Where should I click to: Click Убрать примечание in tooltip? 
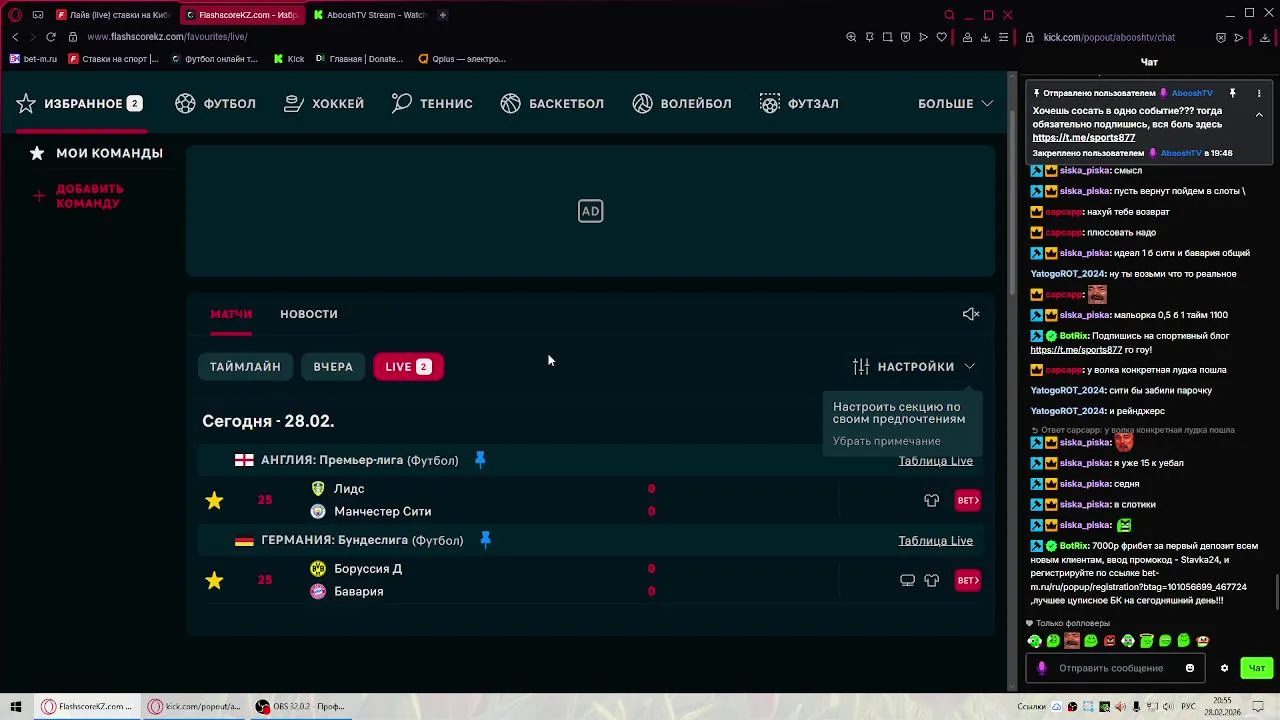point(886,441)
